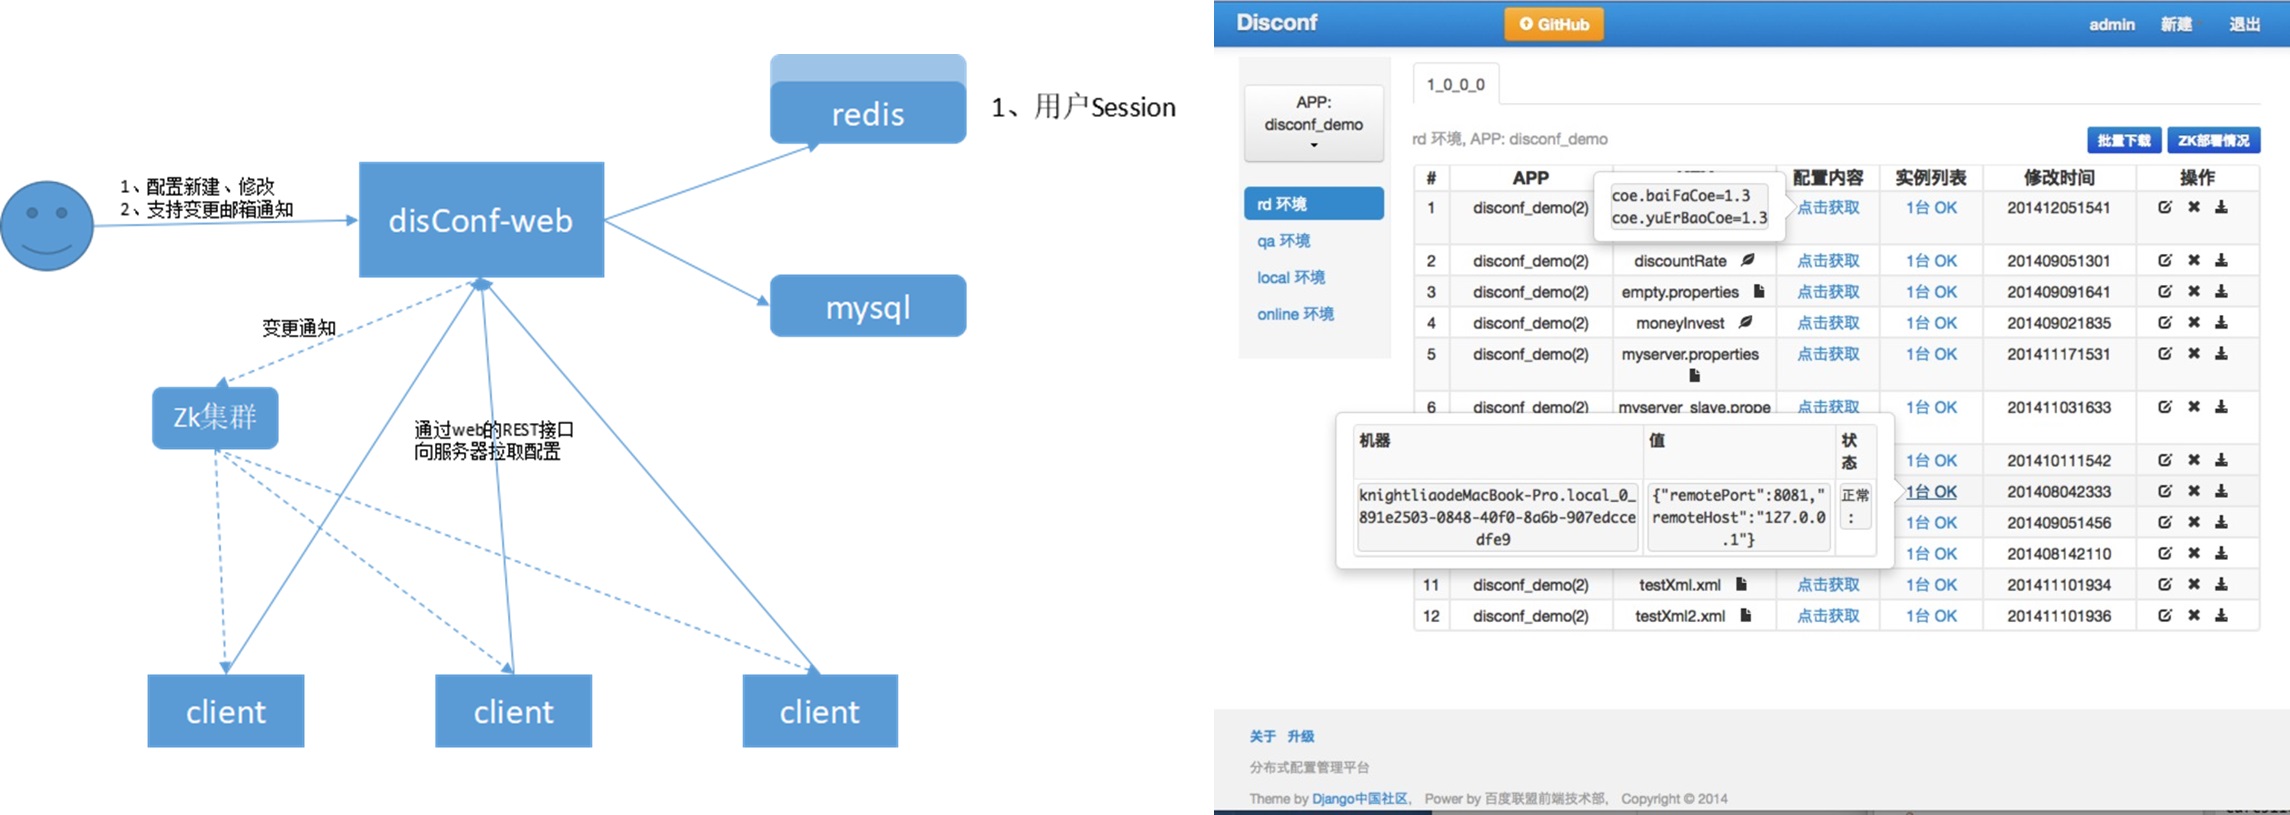Delete the discountRate config via X icon
This screenshot has height=815, width=2290.
click(x=2193, y=260)
